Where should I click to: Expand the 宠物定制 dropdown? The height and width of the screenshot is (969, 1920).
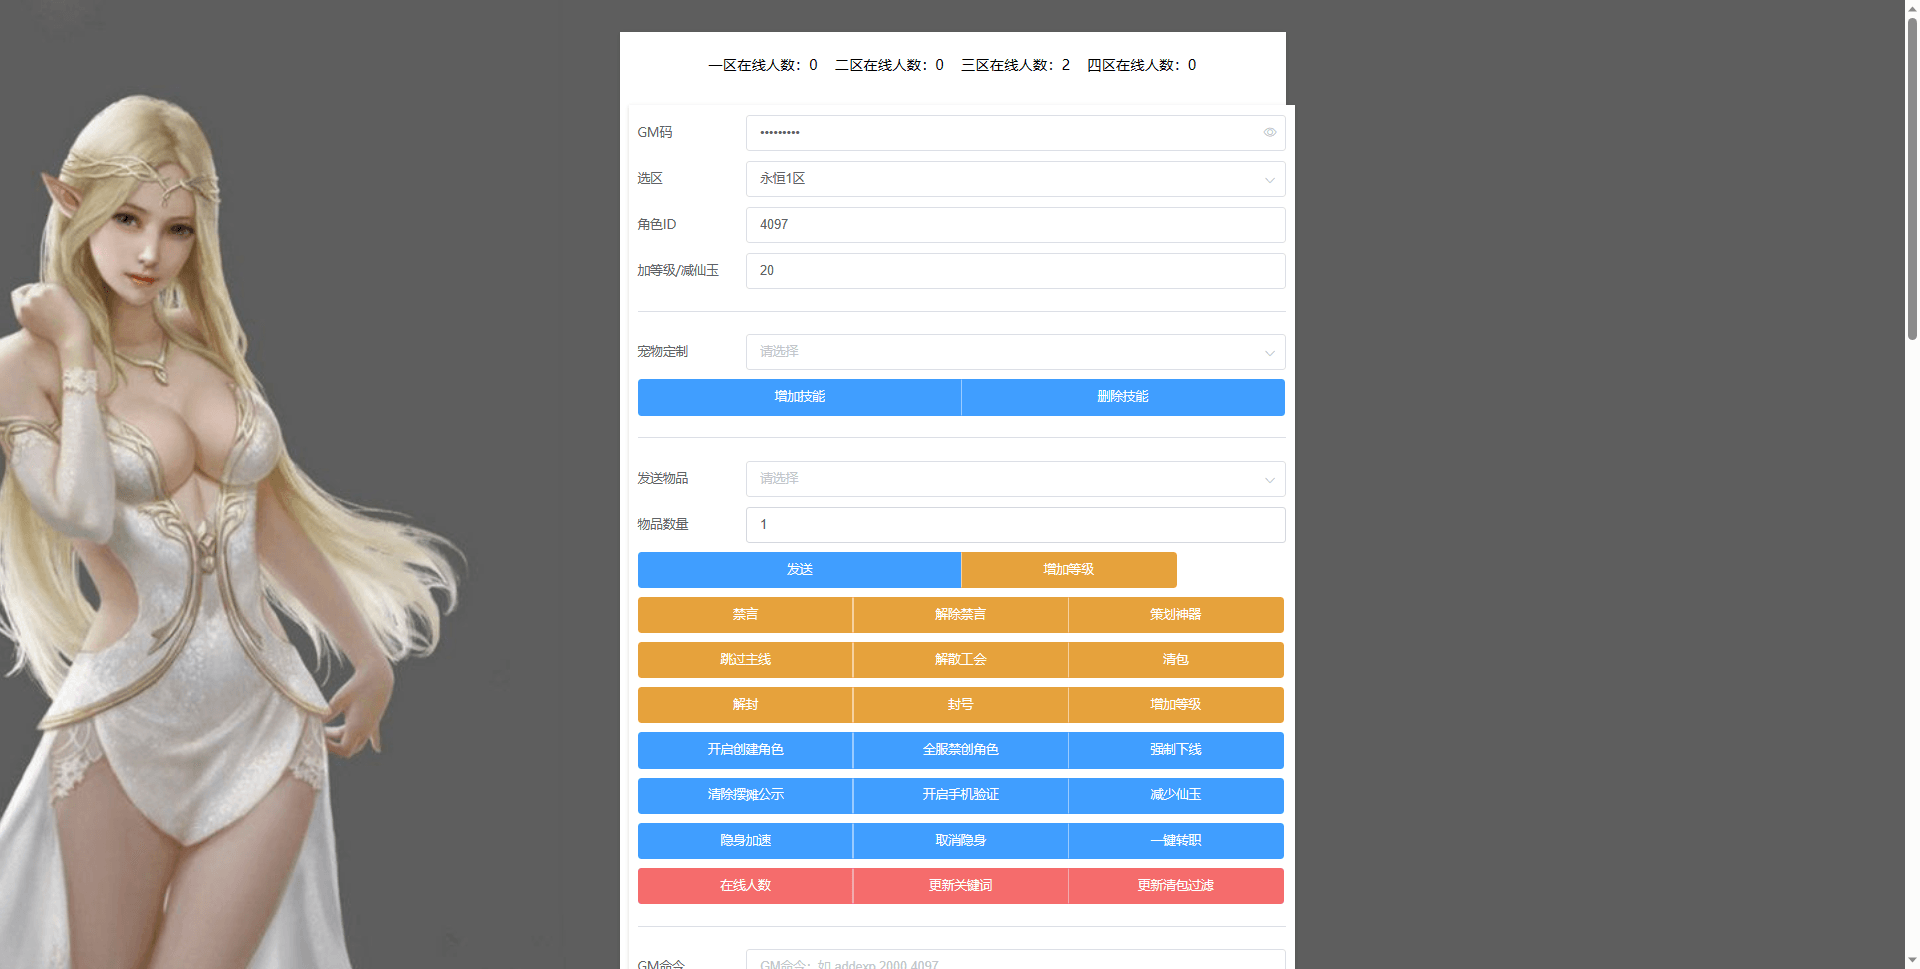1015,352
